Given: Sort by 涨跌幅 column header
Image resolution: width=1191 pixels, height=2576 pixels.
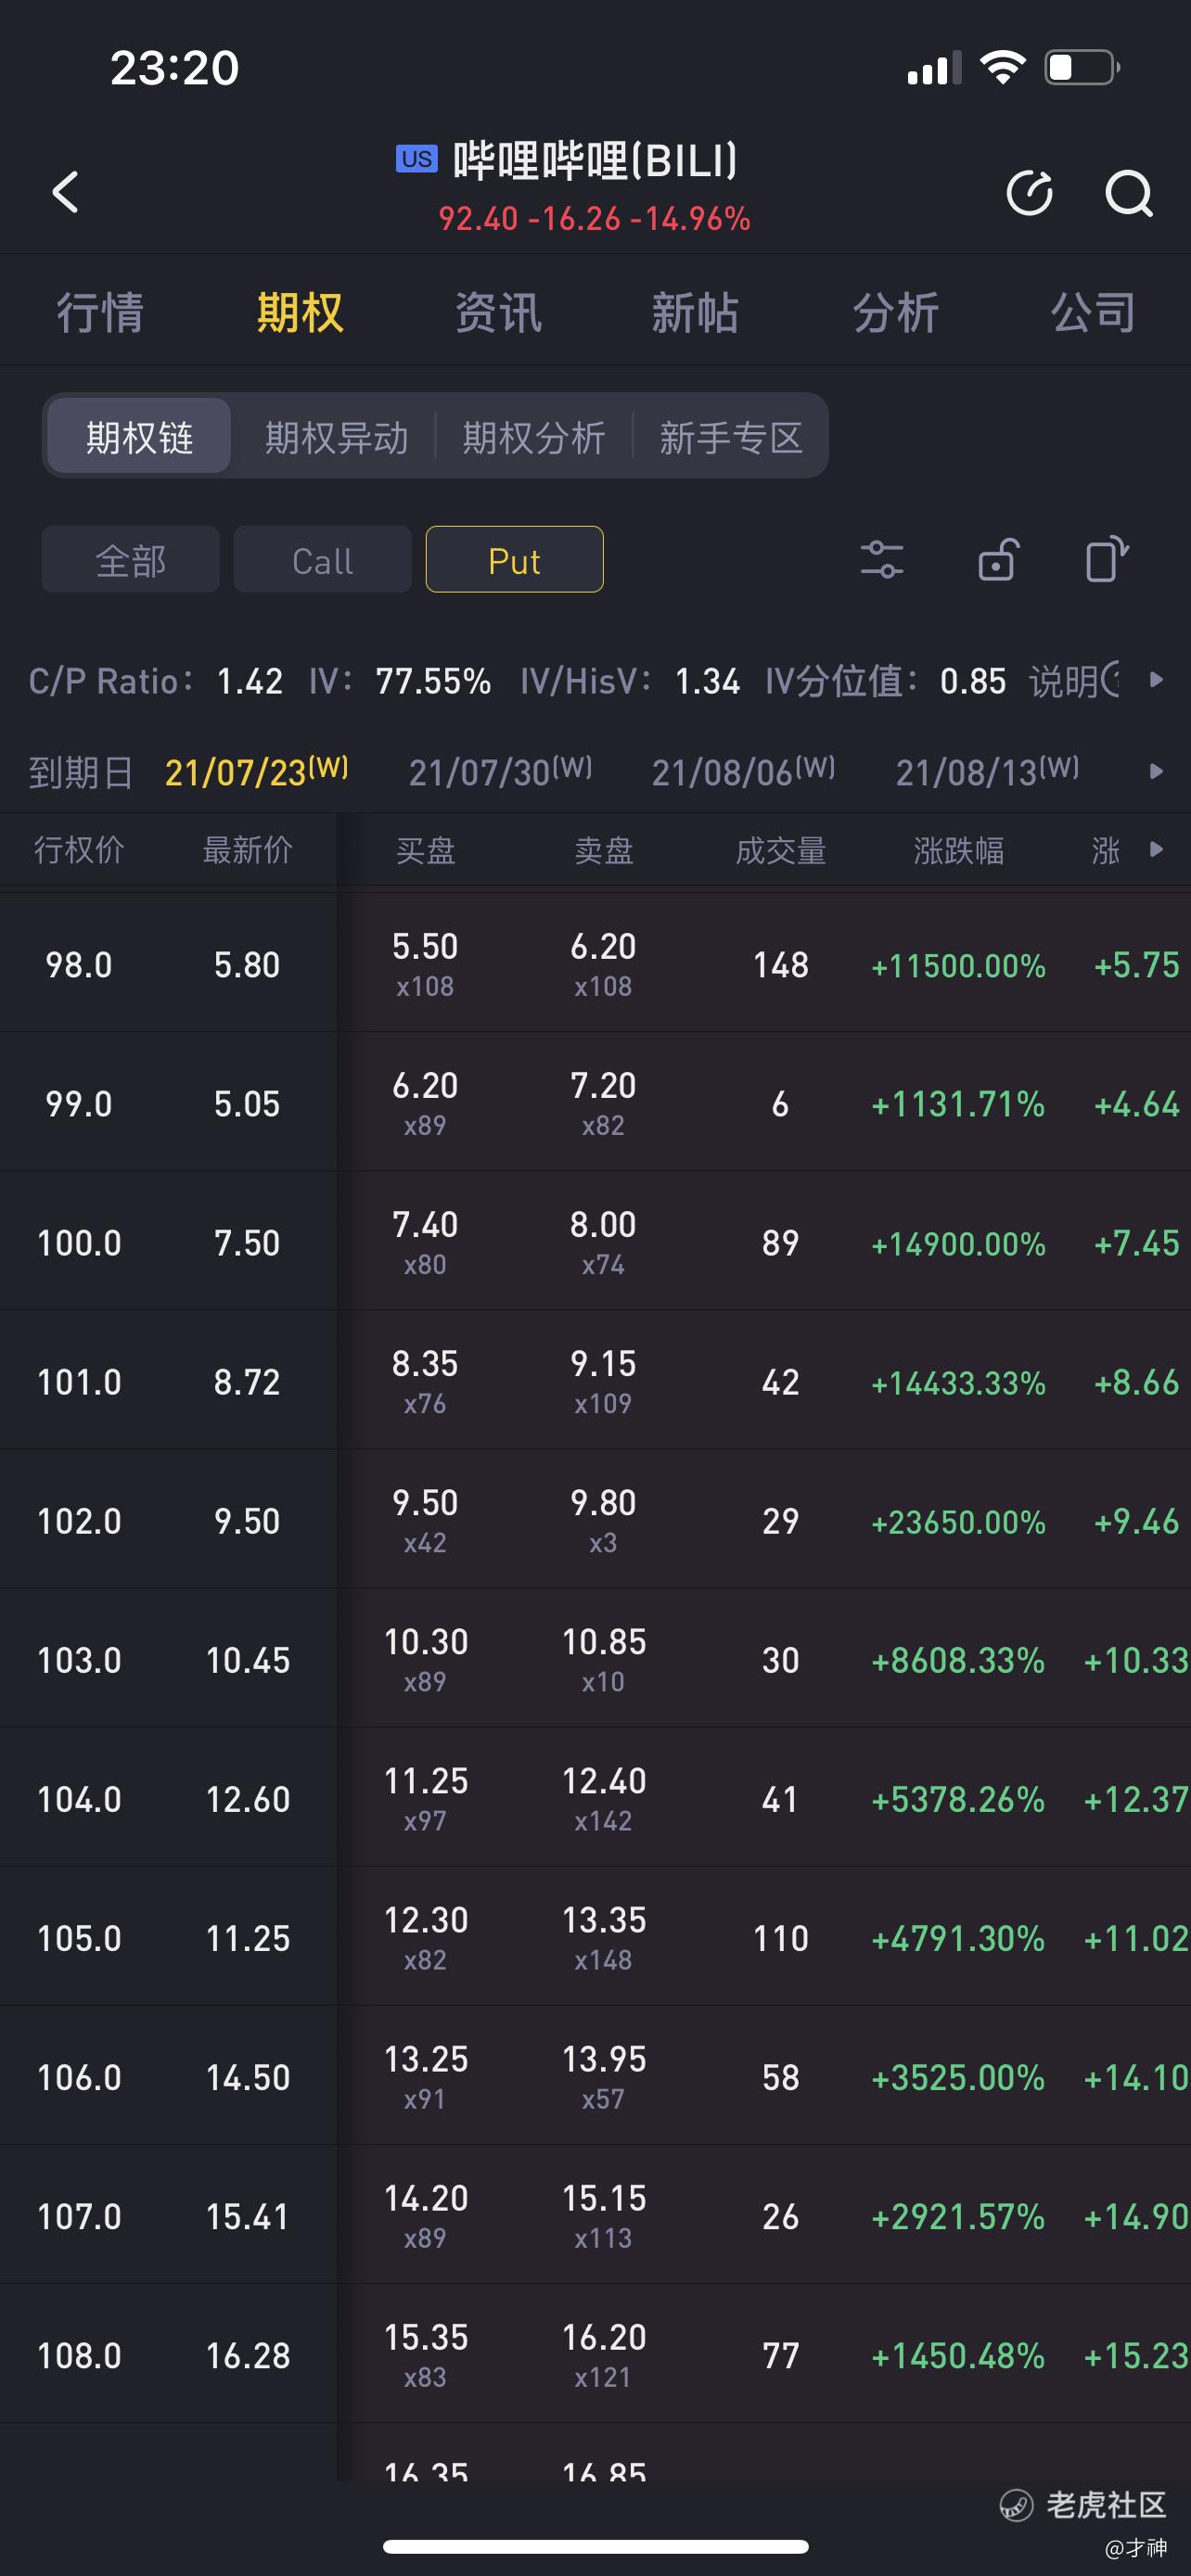Looking at the screenshot, I should tap(958, 850).
